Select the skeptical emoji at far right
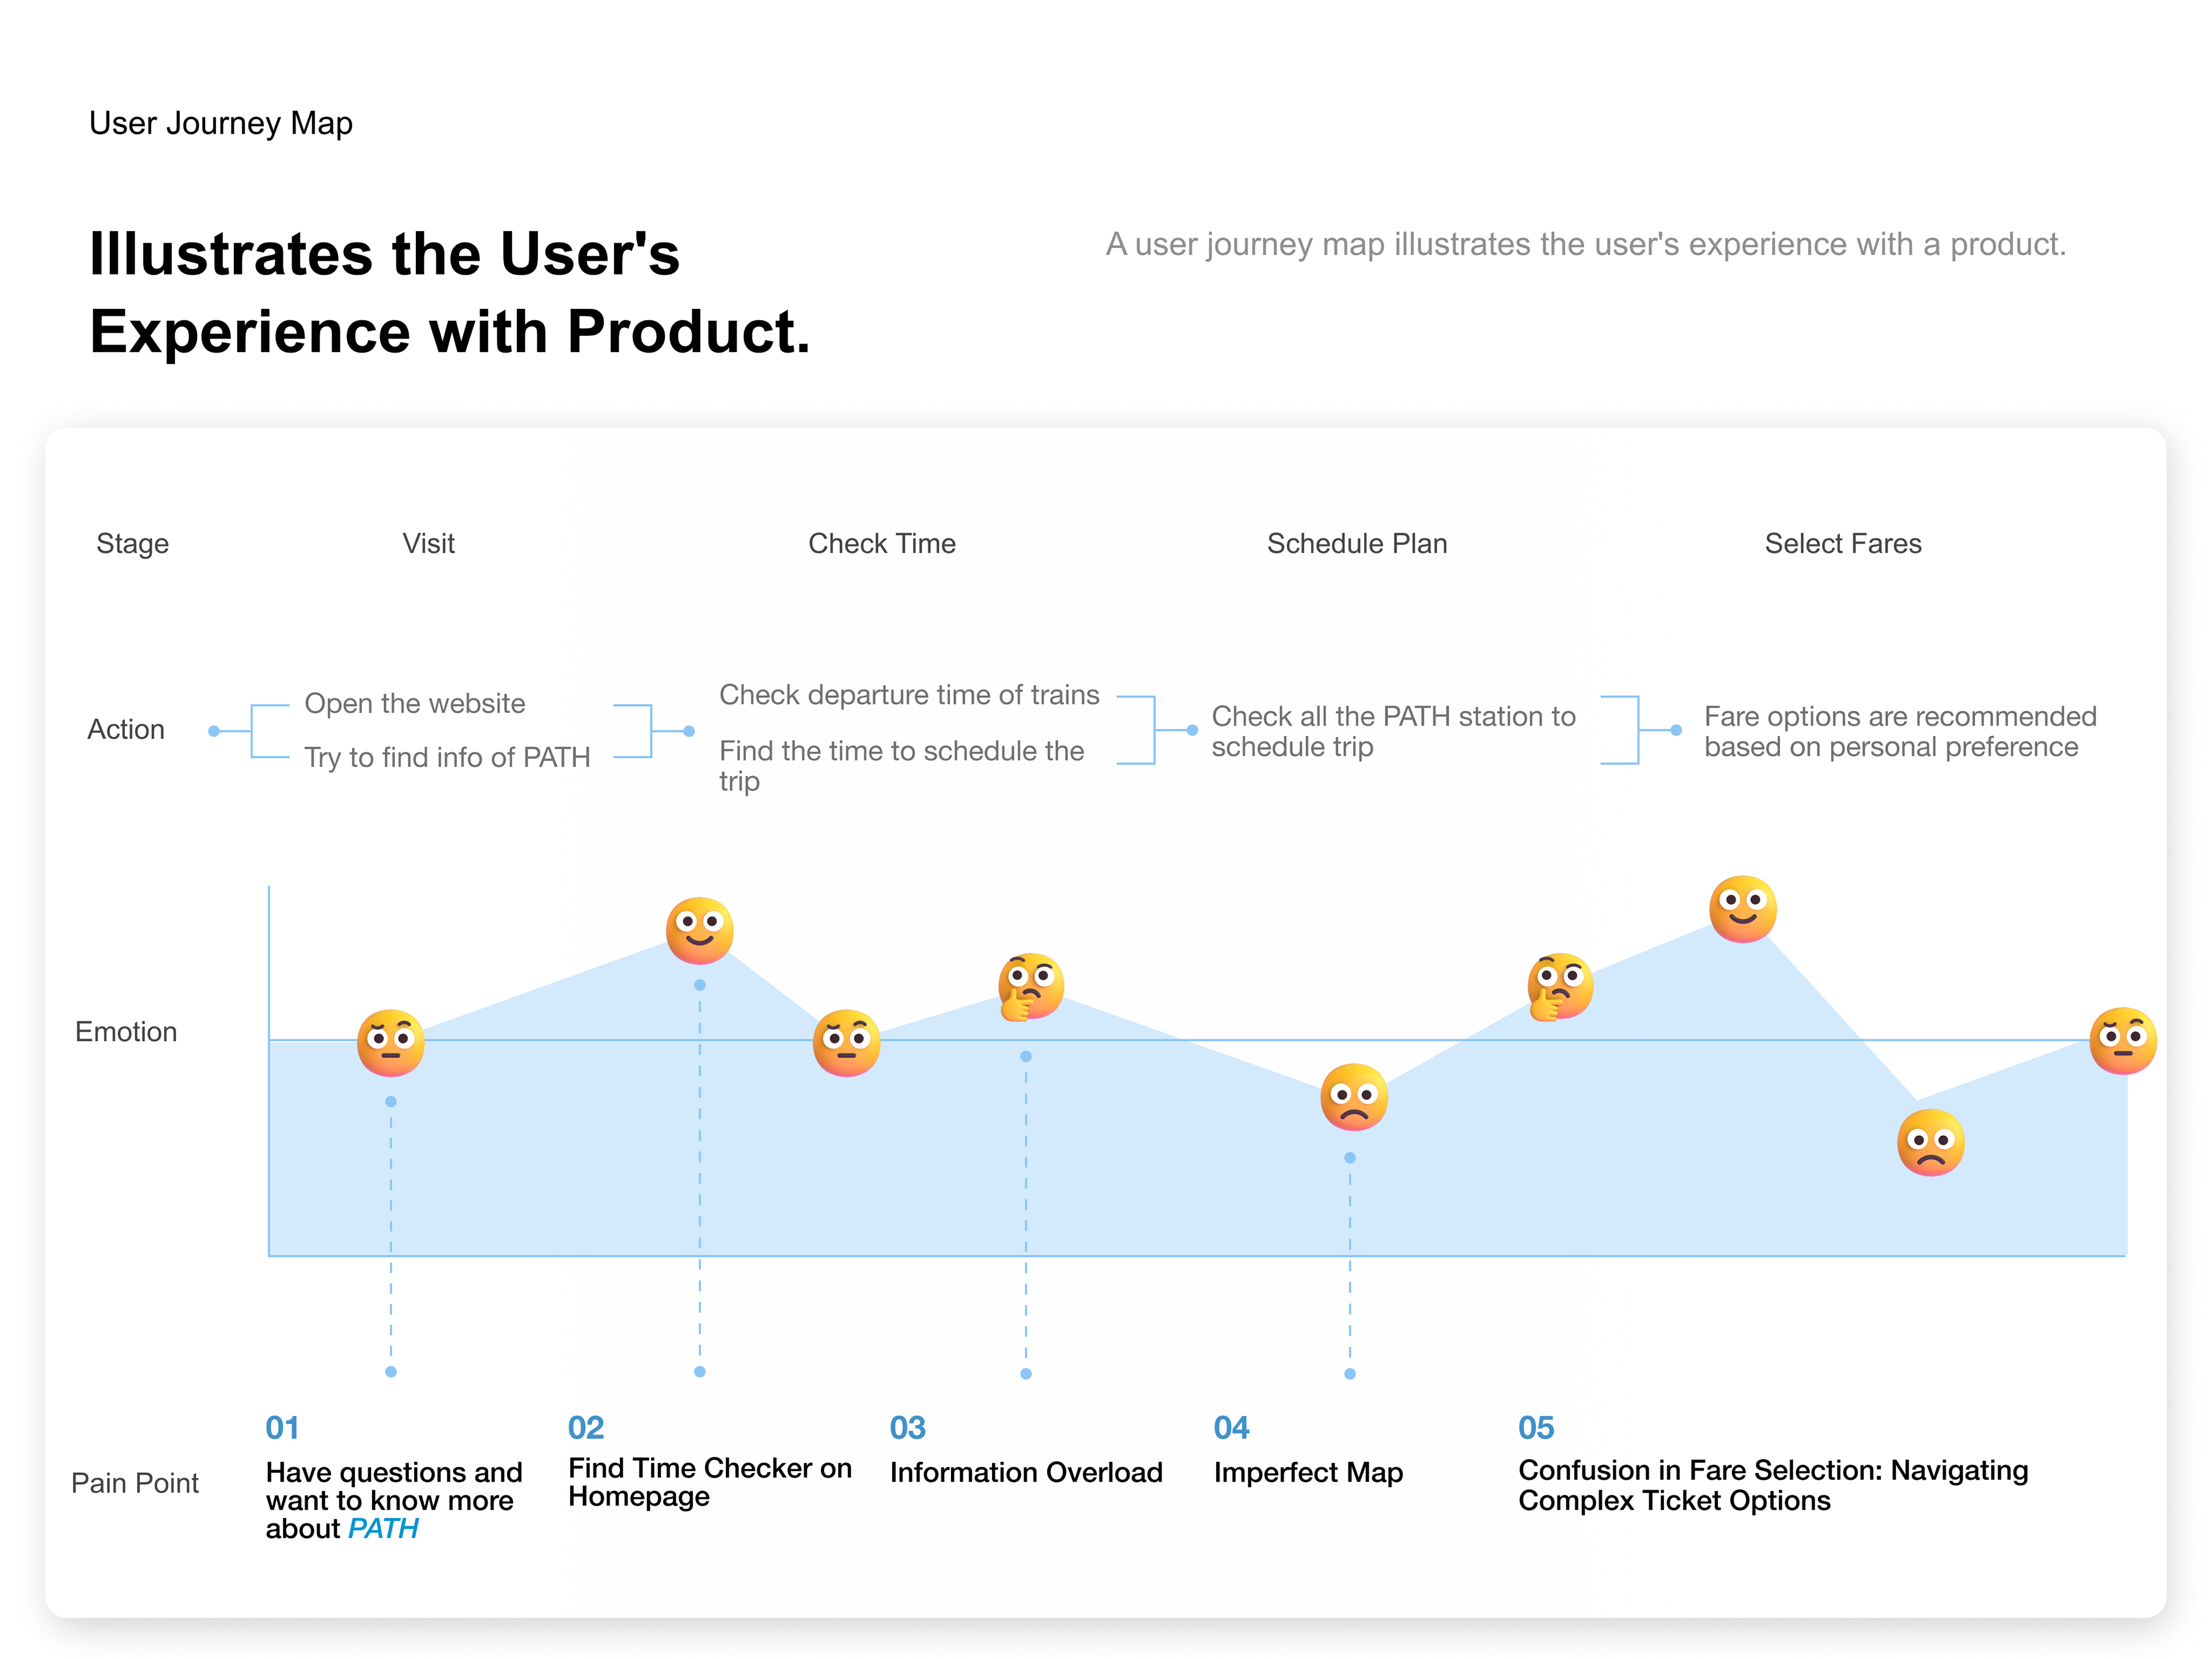The width and height of the screenshot is (2212, 1659). (2122, 1040)
